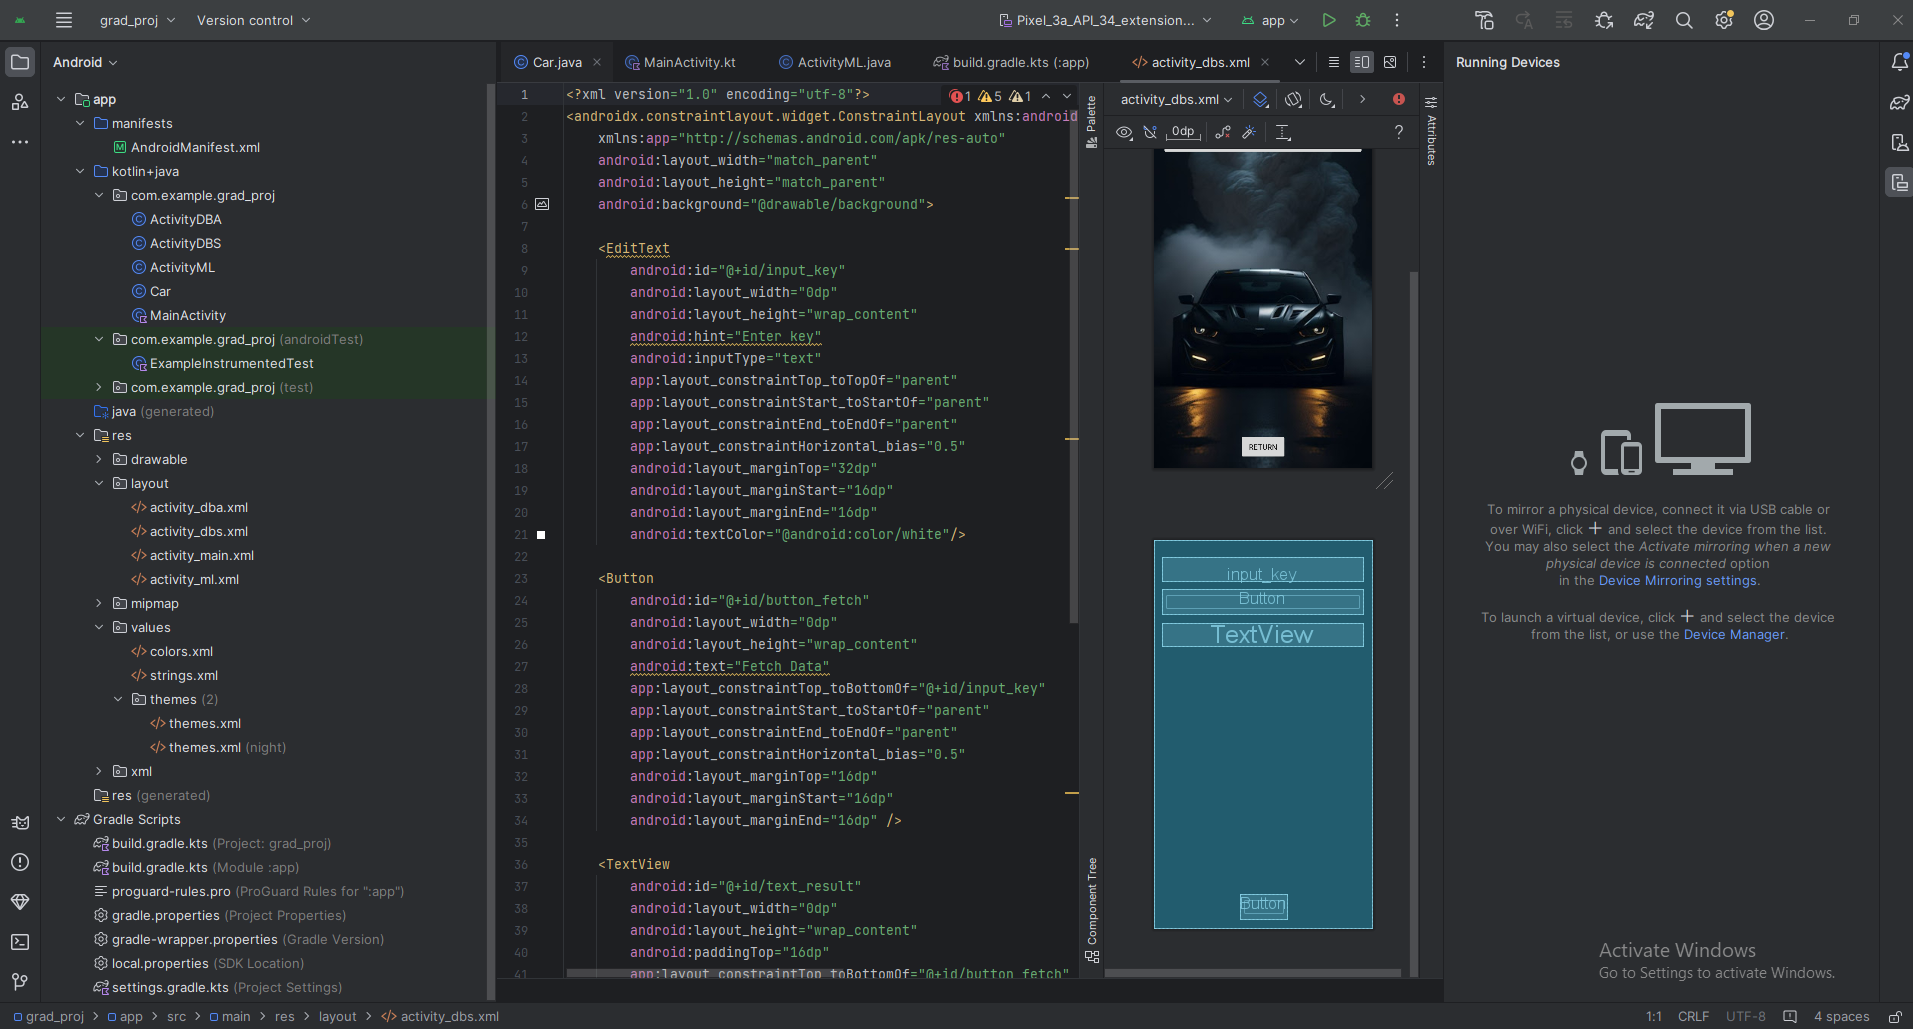Toggle night mode moon icon in designer

pos(1327,99)
